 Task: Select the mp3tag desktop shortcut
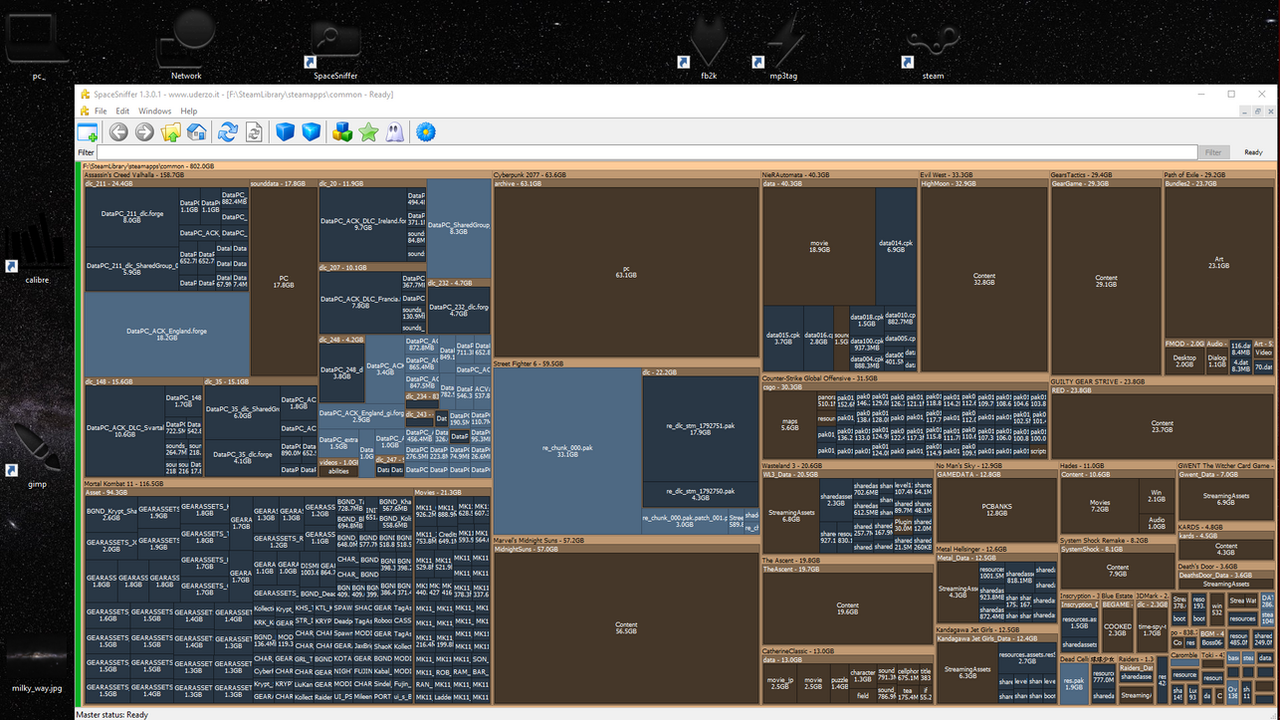point(783,46)
